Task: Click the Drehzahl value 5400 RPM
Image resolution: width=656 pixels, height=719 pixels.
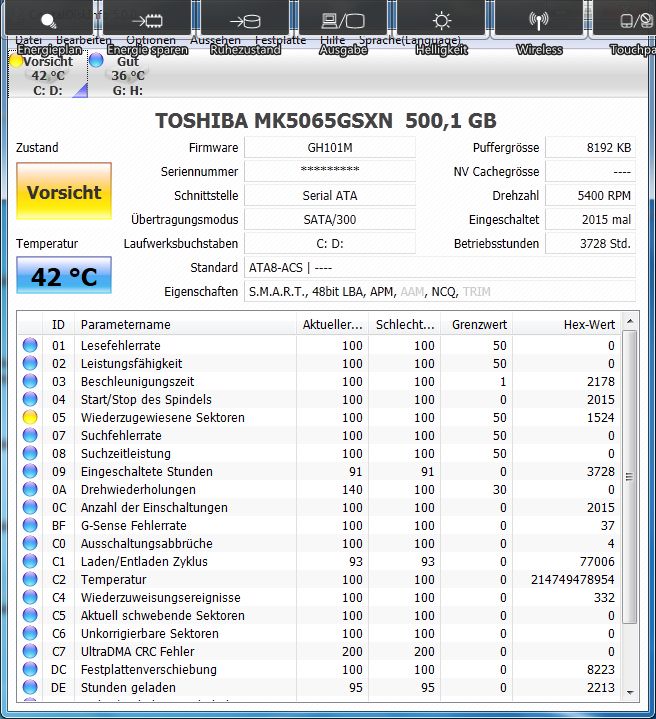Action: (x=590, y=195)
